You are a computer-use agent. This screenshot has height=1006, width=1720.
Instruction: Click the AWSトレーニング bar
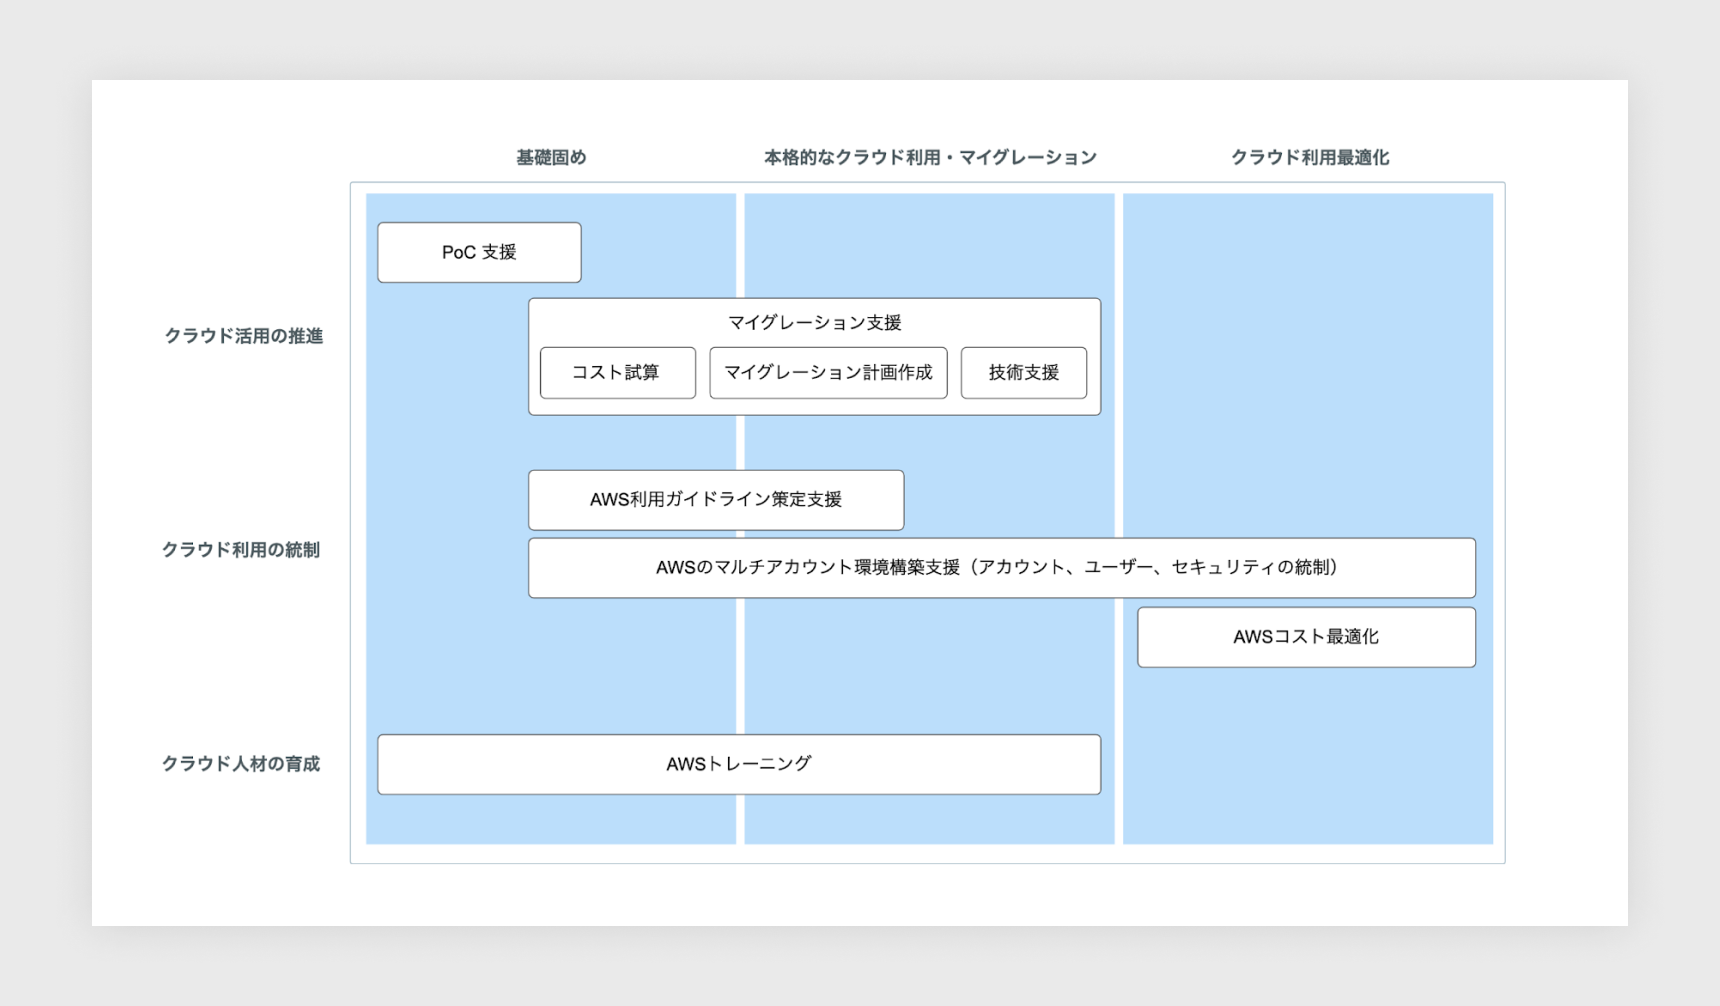[738, 764]
